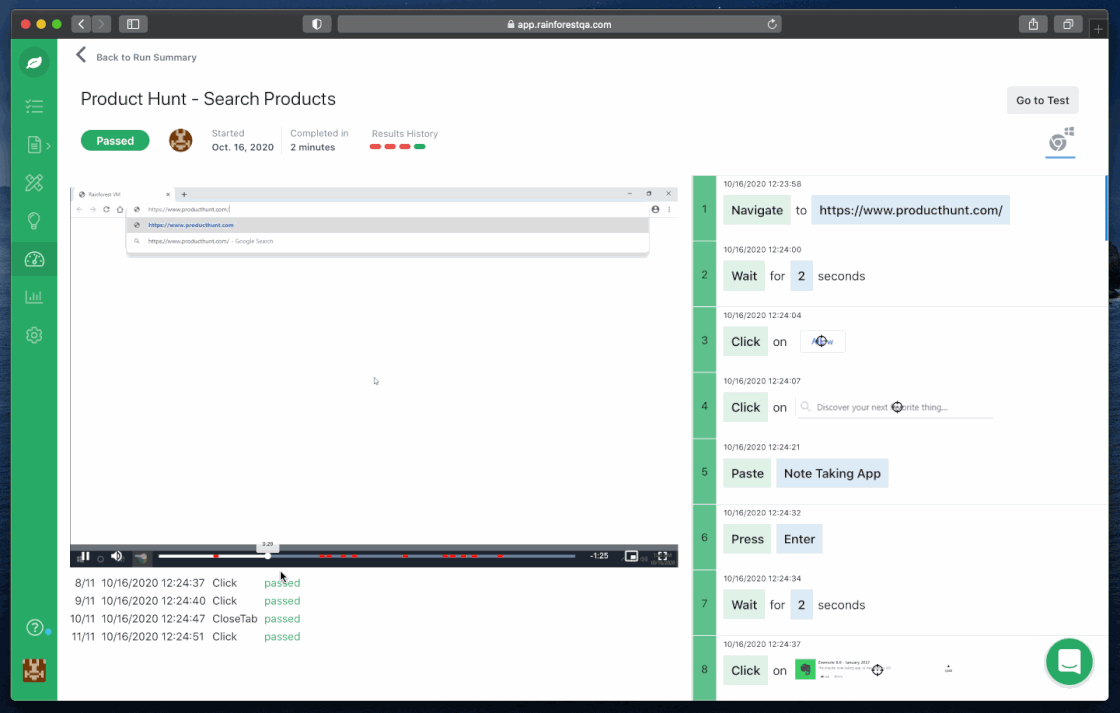Pause the test video playback
Screen dimensions: 1120x713
point(84,557)
